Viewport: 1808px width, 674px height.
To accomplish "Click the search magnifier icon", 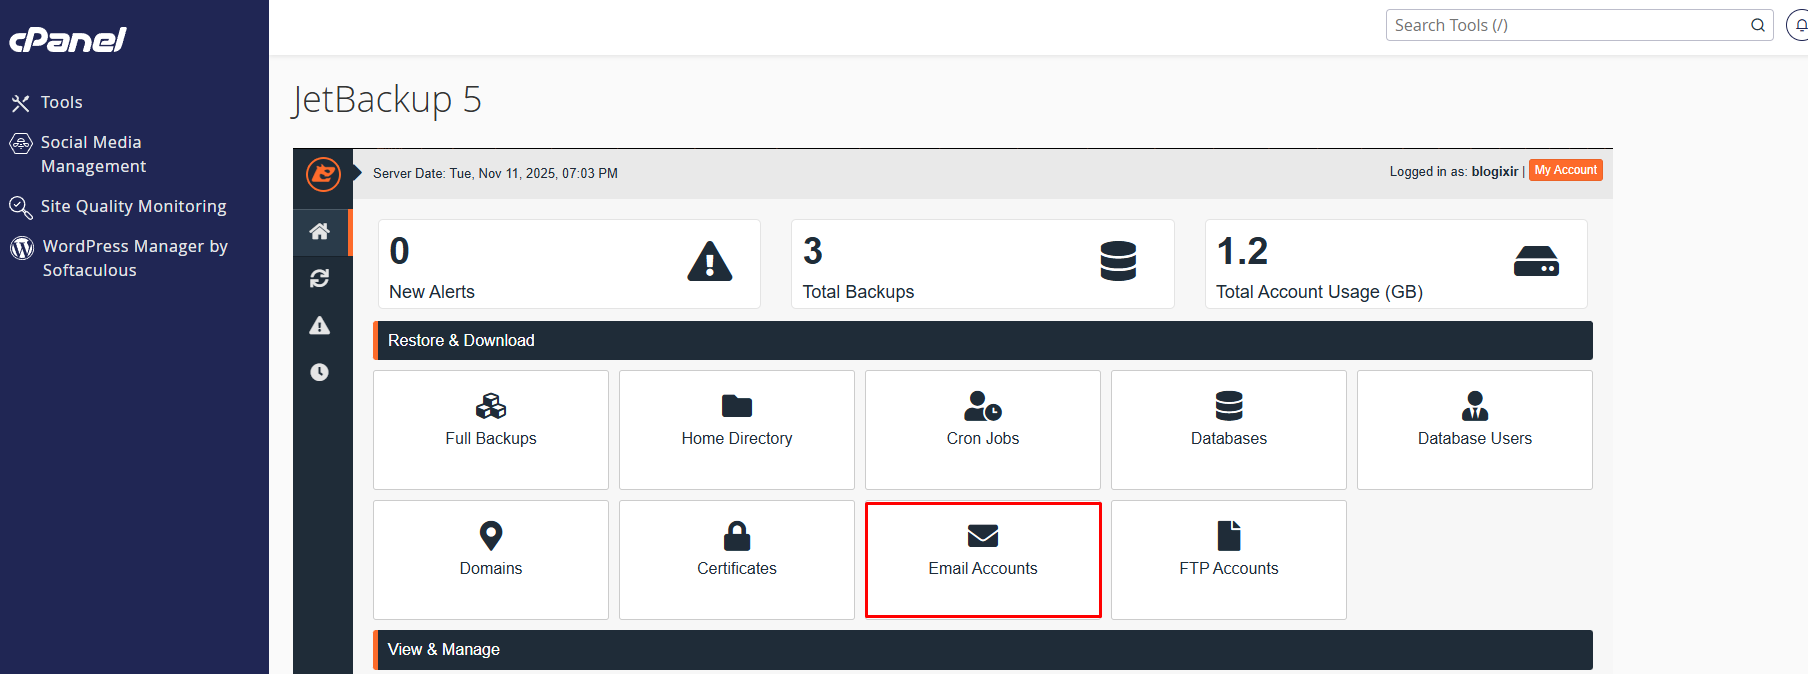I will [x=1757, y=25].
